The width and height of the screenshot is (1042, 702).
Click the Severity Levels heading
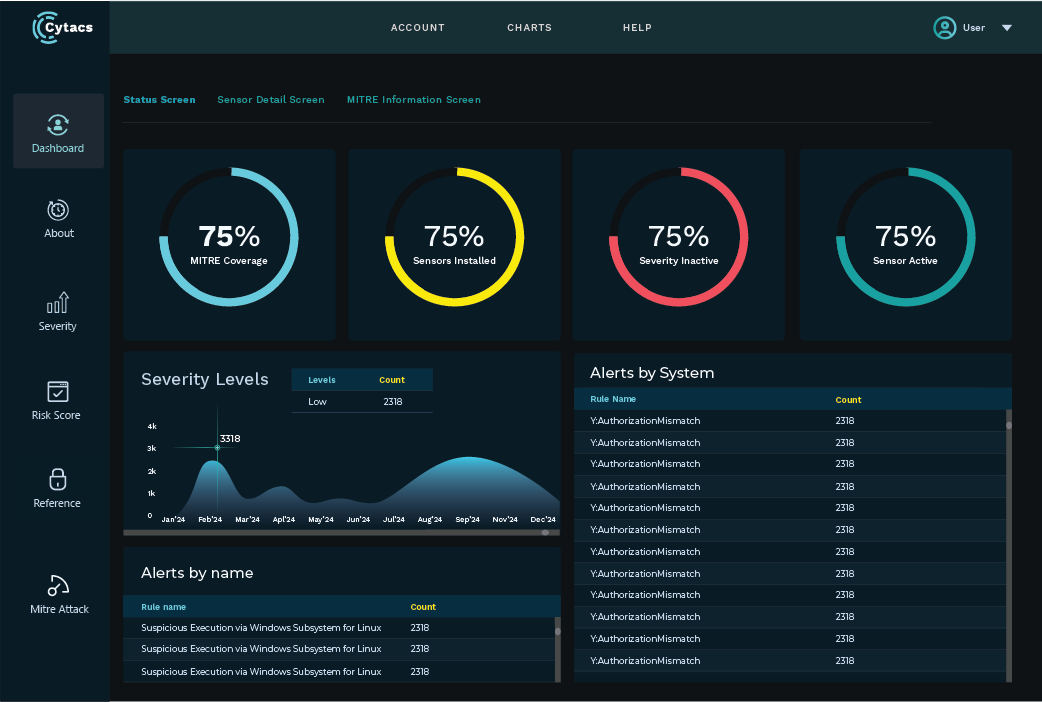(x=205, y=379)
